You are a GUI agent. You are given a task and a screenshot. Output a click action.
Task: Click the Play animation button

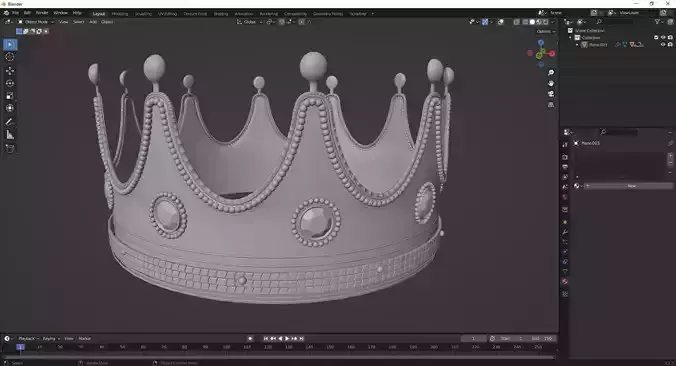(287, 338)
